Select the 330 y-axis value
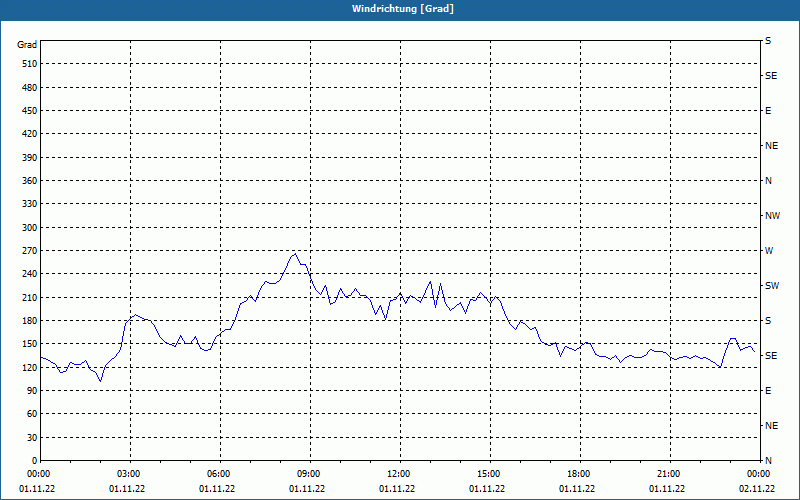The width and height of the screenshot is (800, 500). tap(30, 204)
